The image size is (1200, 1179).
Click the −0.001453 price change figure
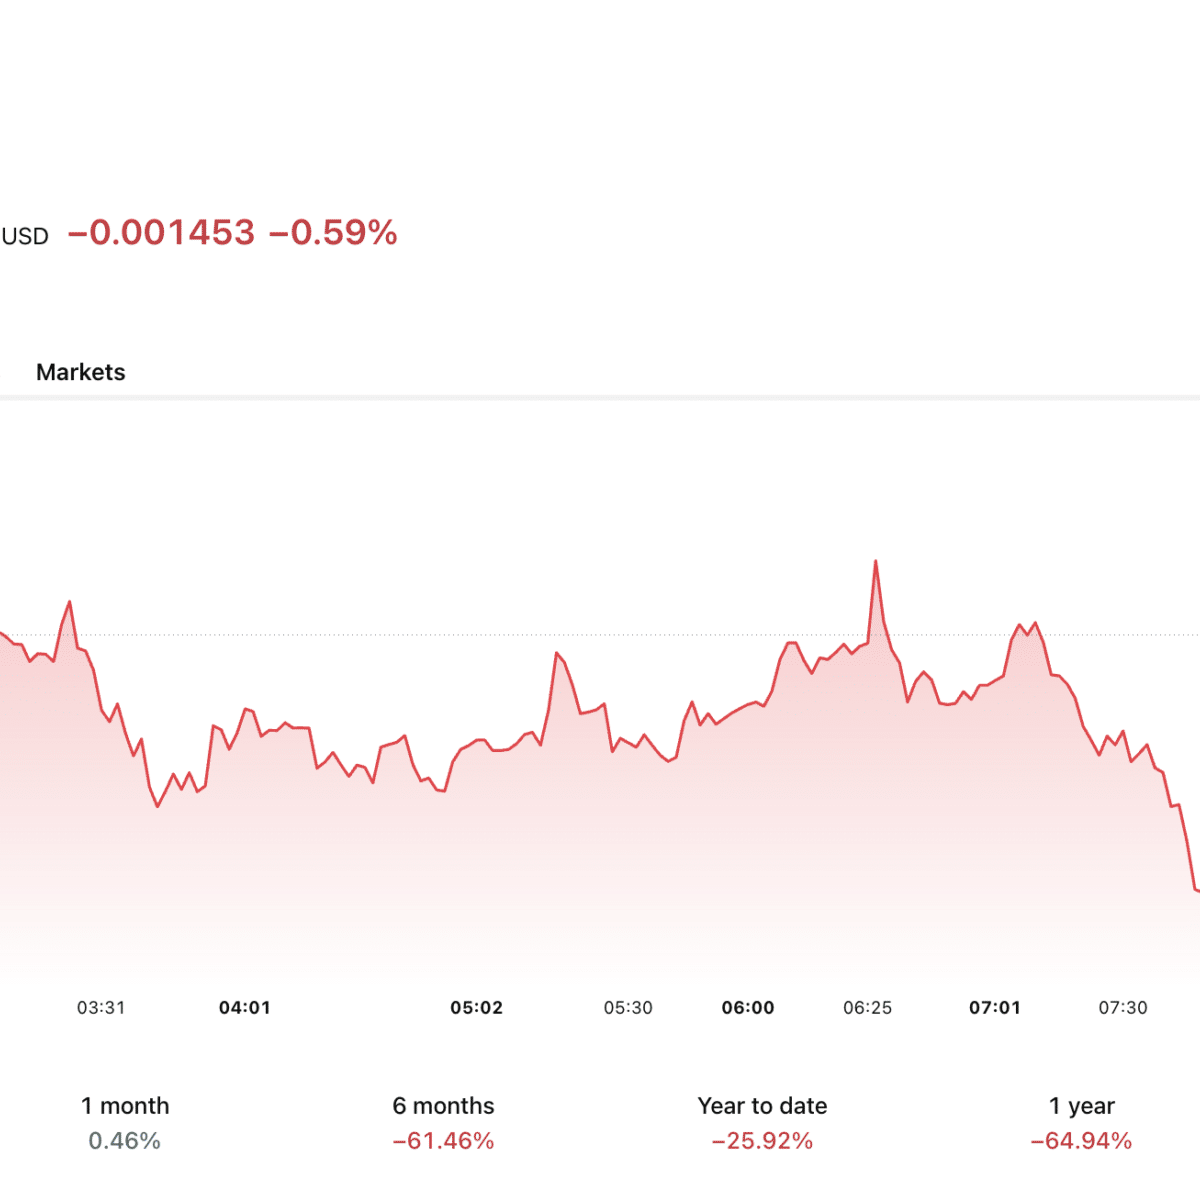click(162, 233)
